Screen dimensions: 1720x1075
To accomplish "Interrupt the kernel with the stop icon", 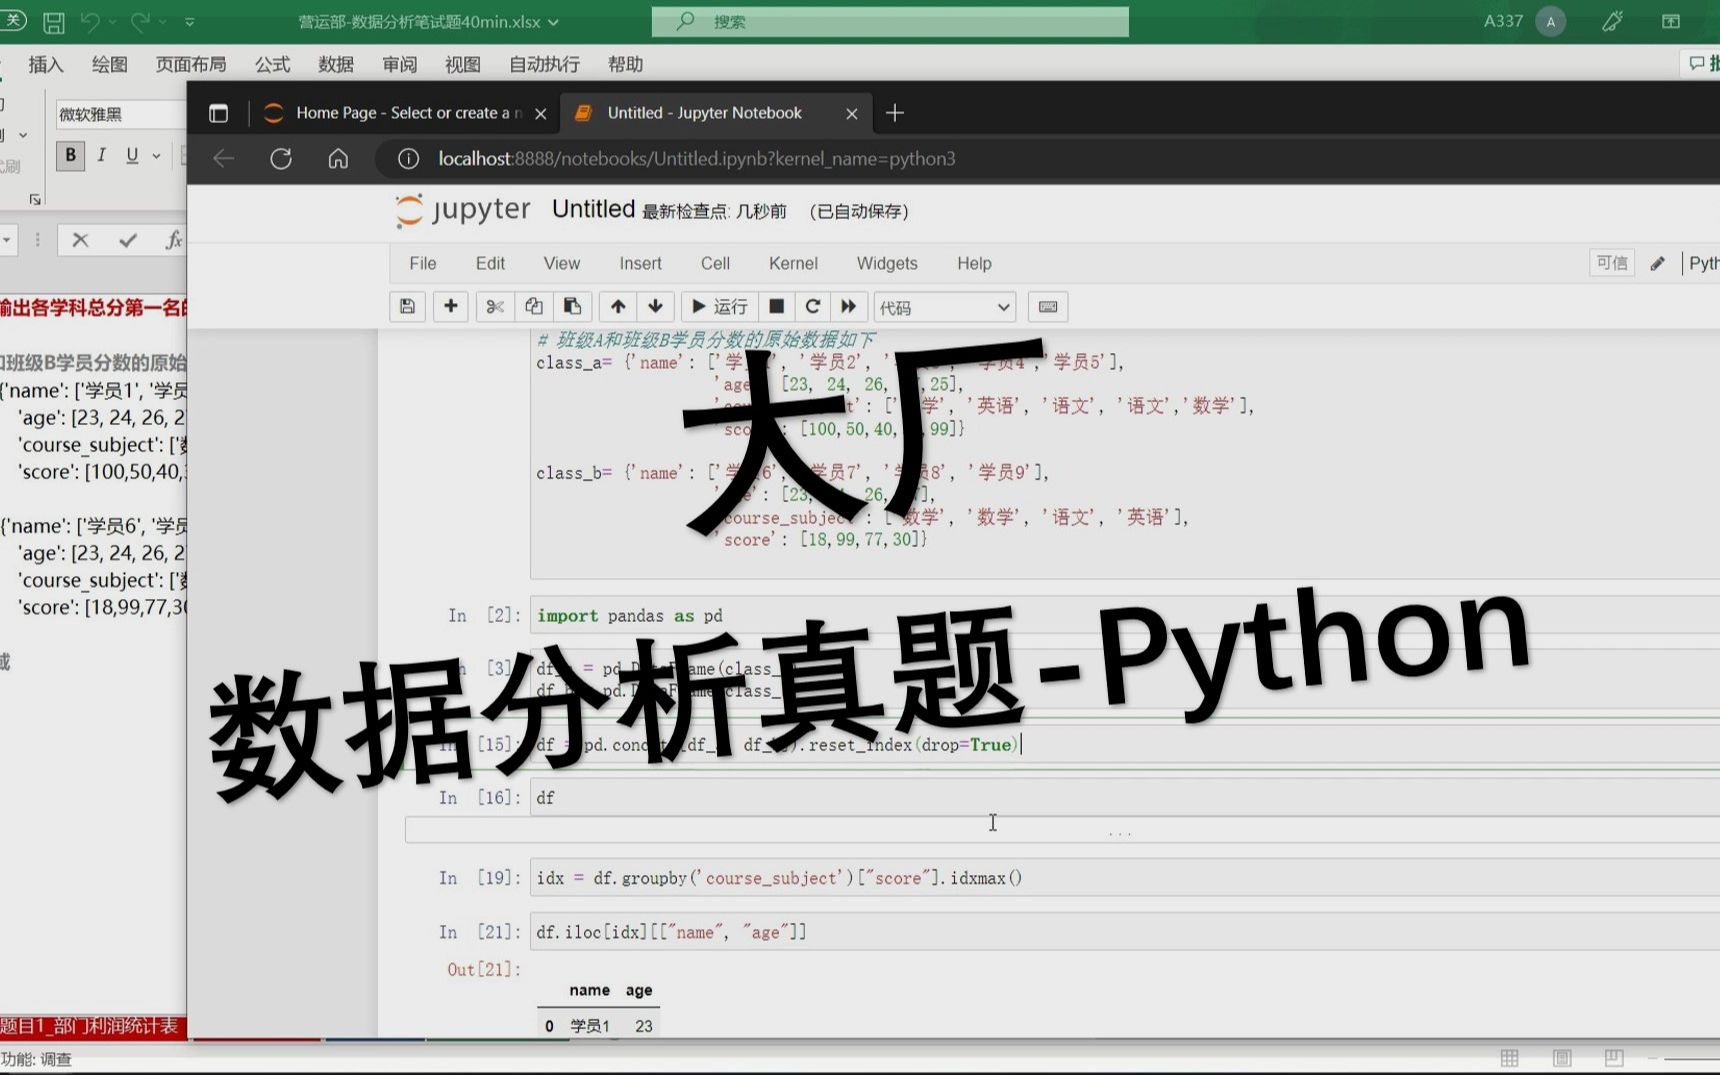I will click(776, 307).
